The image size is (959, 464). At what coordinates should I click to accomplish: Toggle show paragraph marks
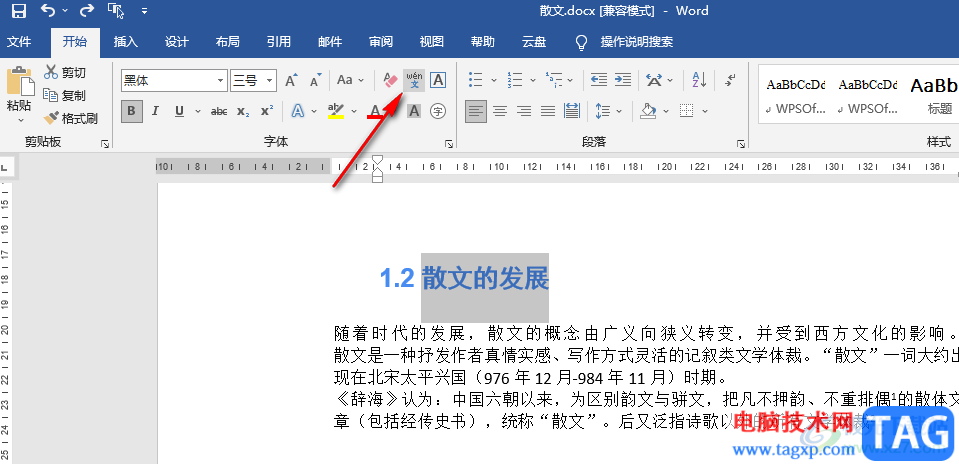tap(730, 80)
